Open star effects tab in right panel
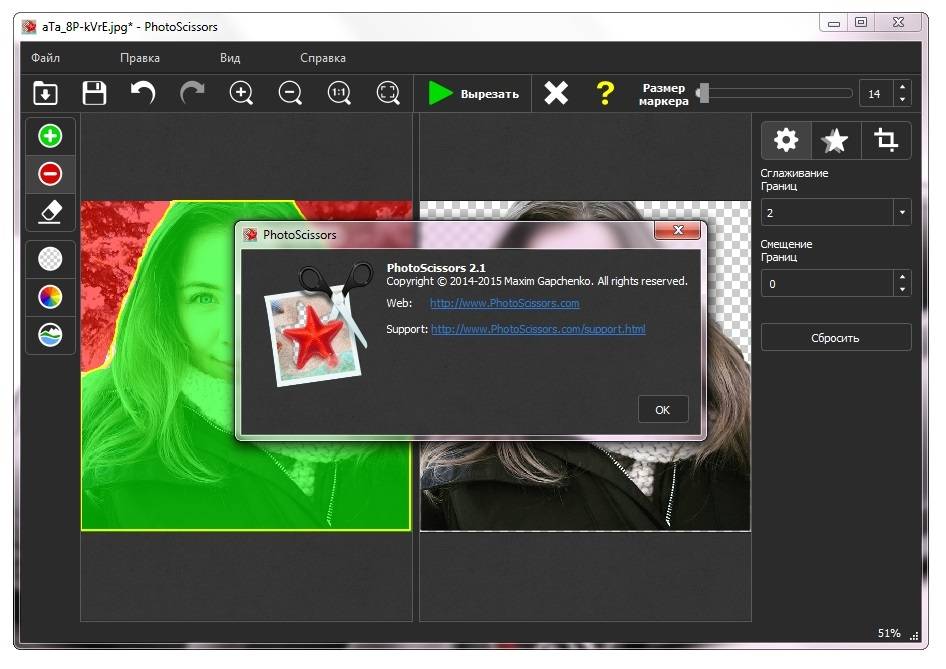Screen dimensions: 946x669 (836, 140)
